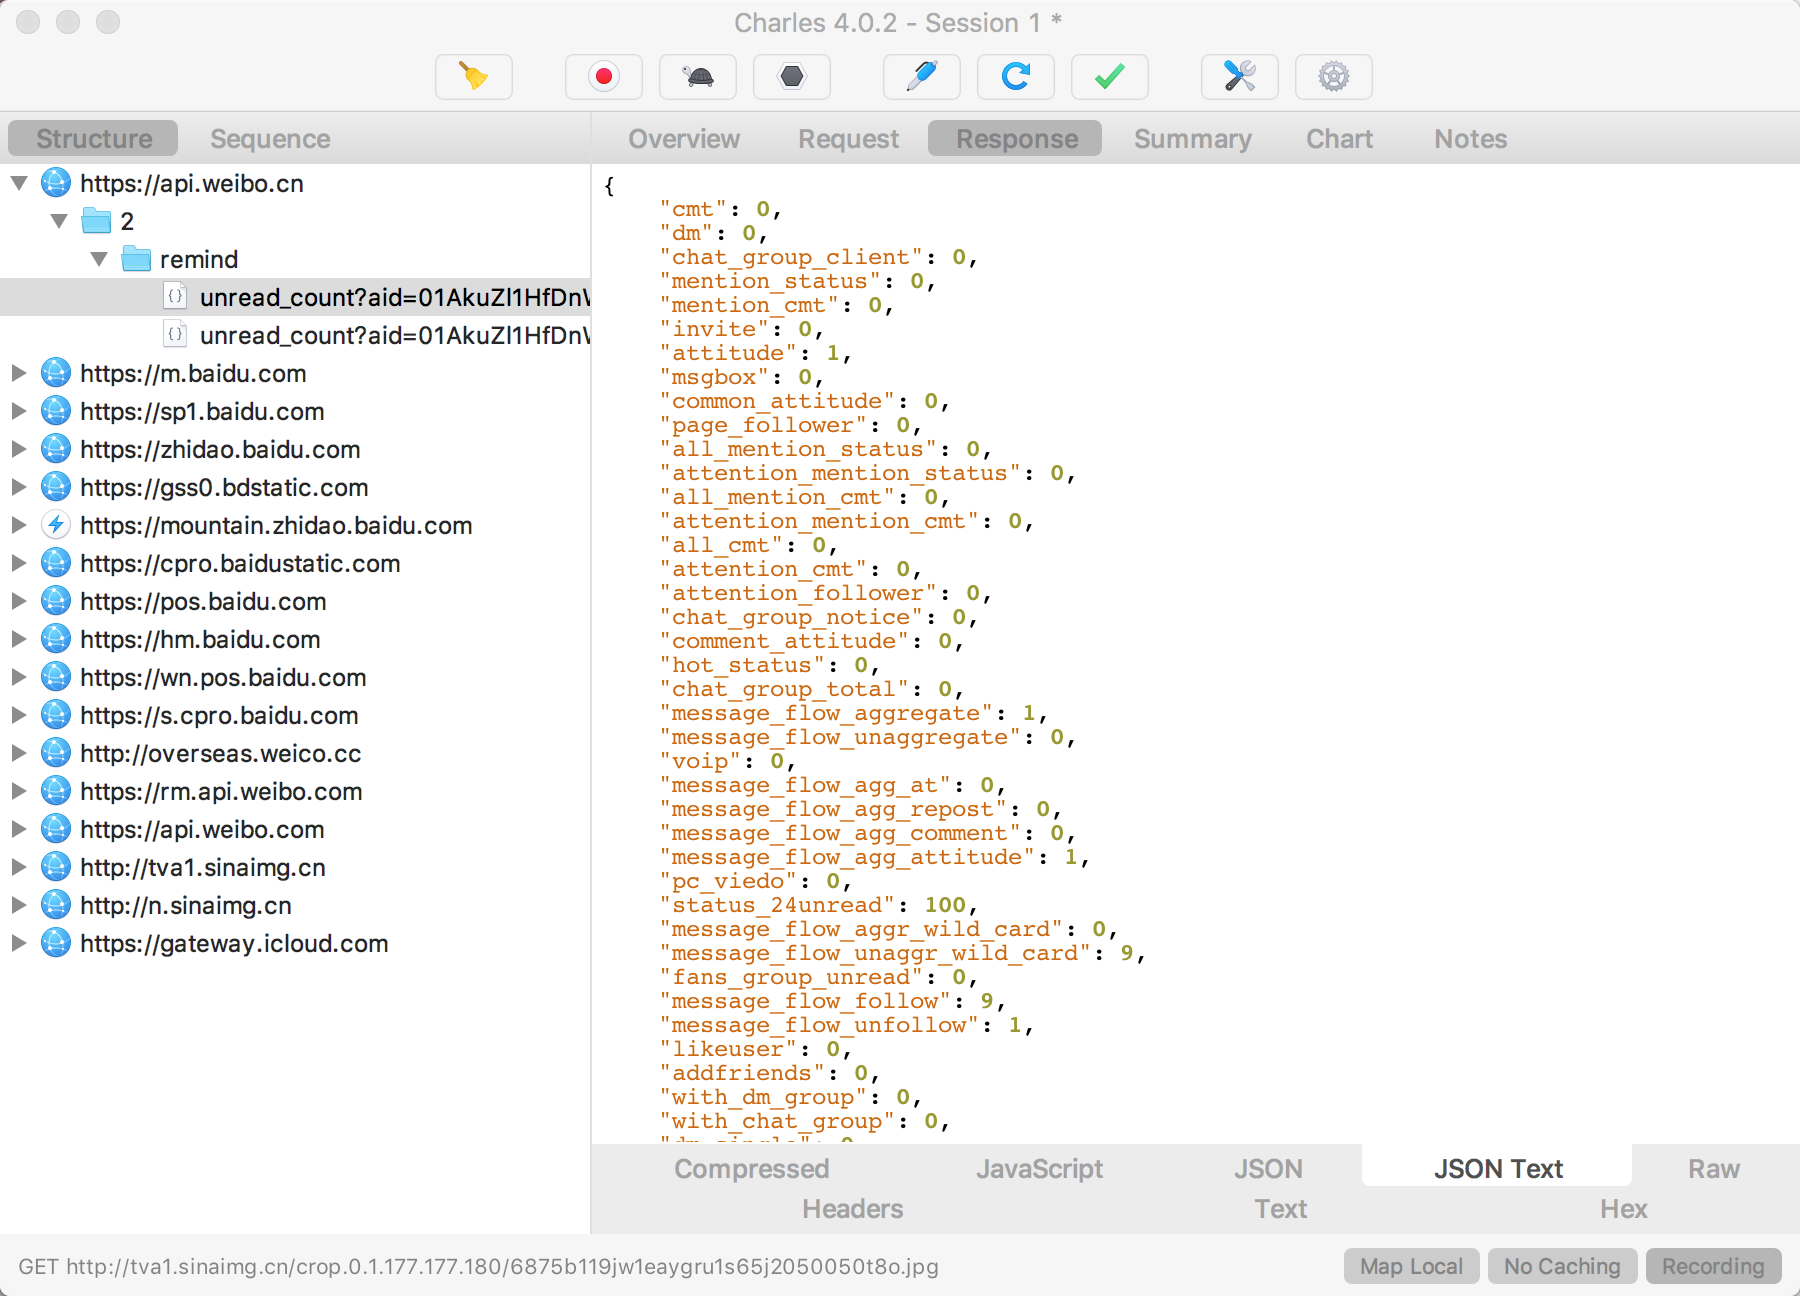Click the folder icon labeled 2

(x=96, y=221)
